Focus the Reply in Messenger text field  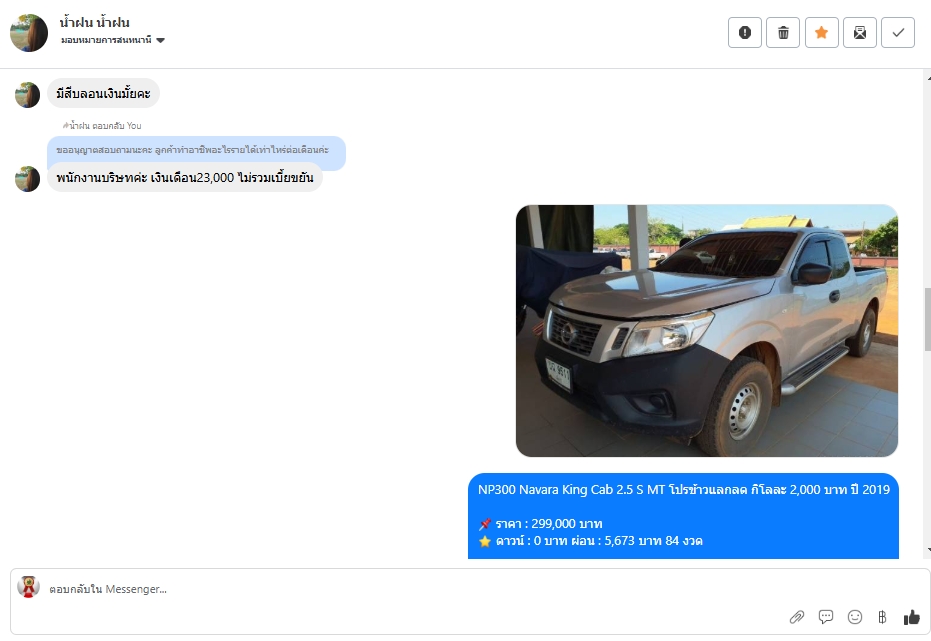416,589
